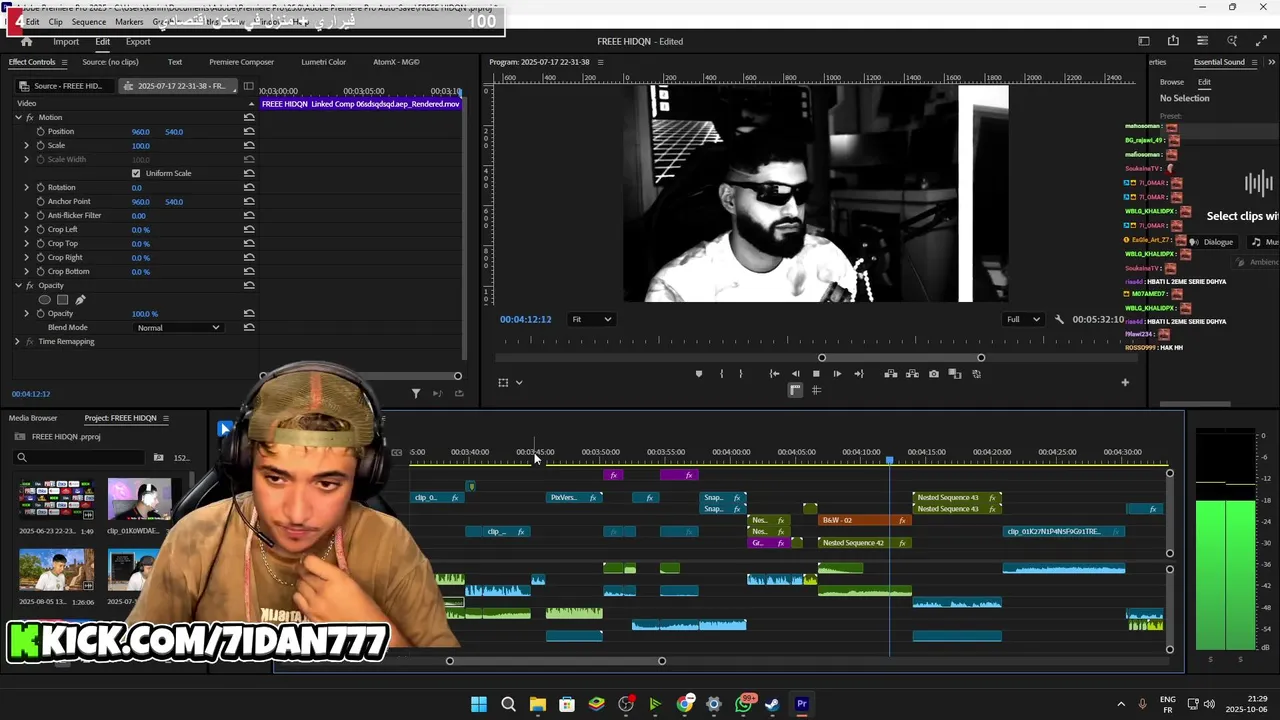Click the Opacity value 100.0 %

pos(145,313)
